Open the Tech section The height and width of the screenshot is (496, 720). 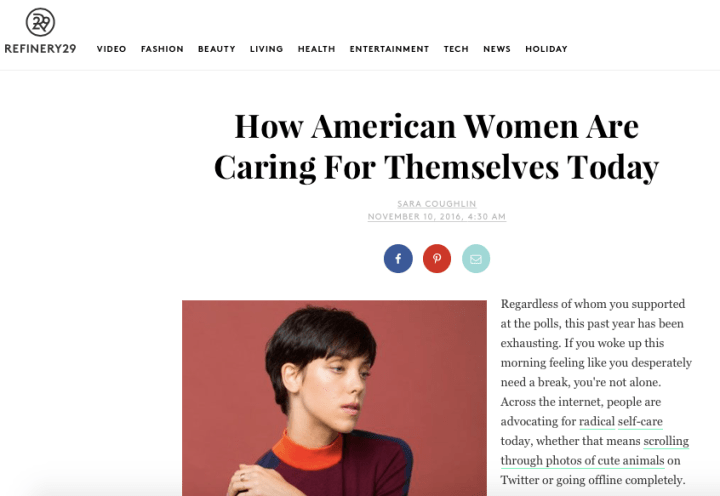456,49
